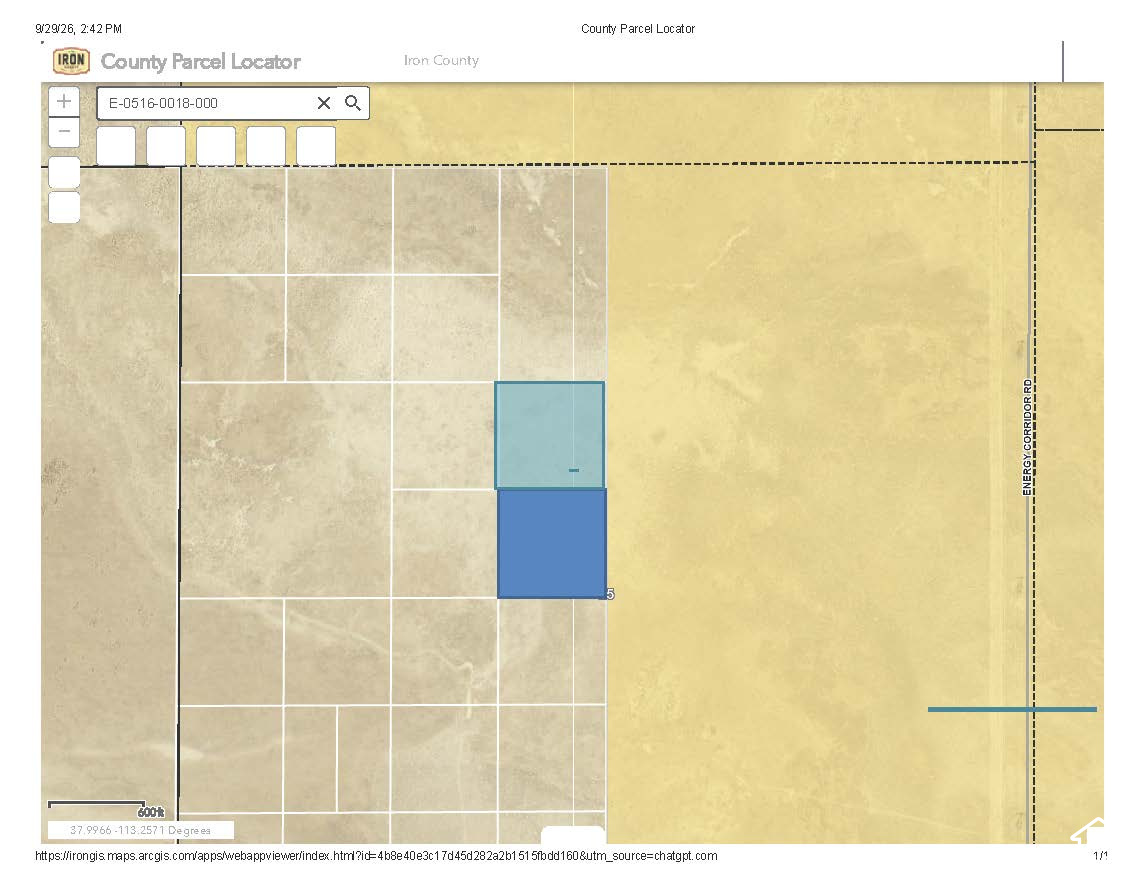
Task: Click the 37.9966 -113.2571 coordinate readout
Action: (140, 830)
